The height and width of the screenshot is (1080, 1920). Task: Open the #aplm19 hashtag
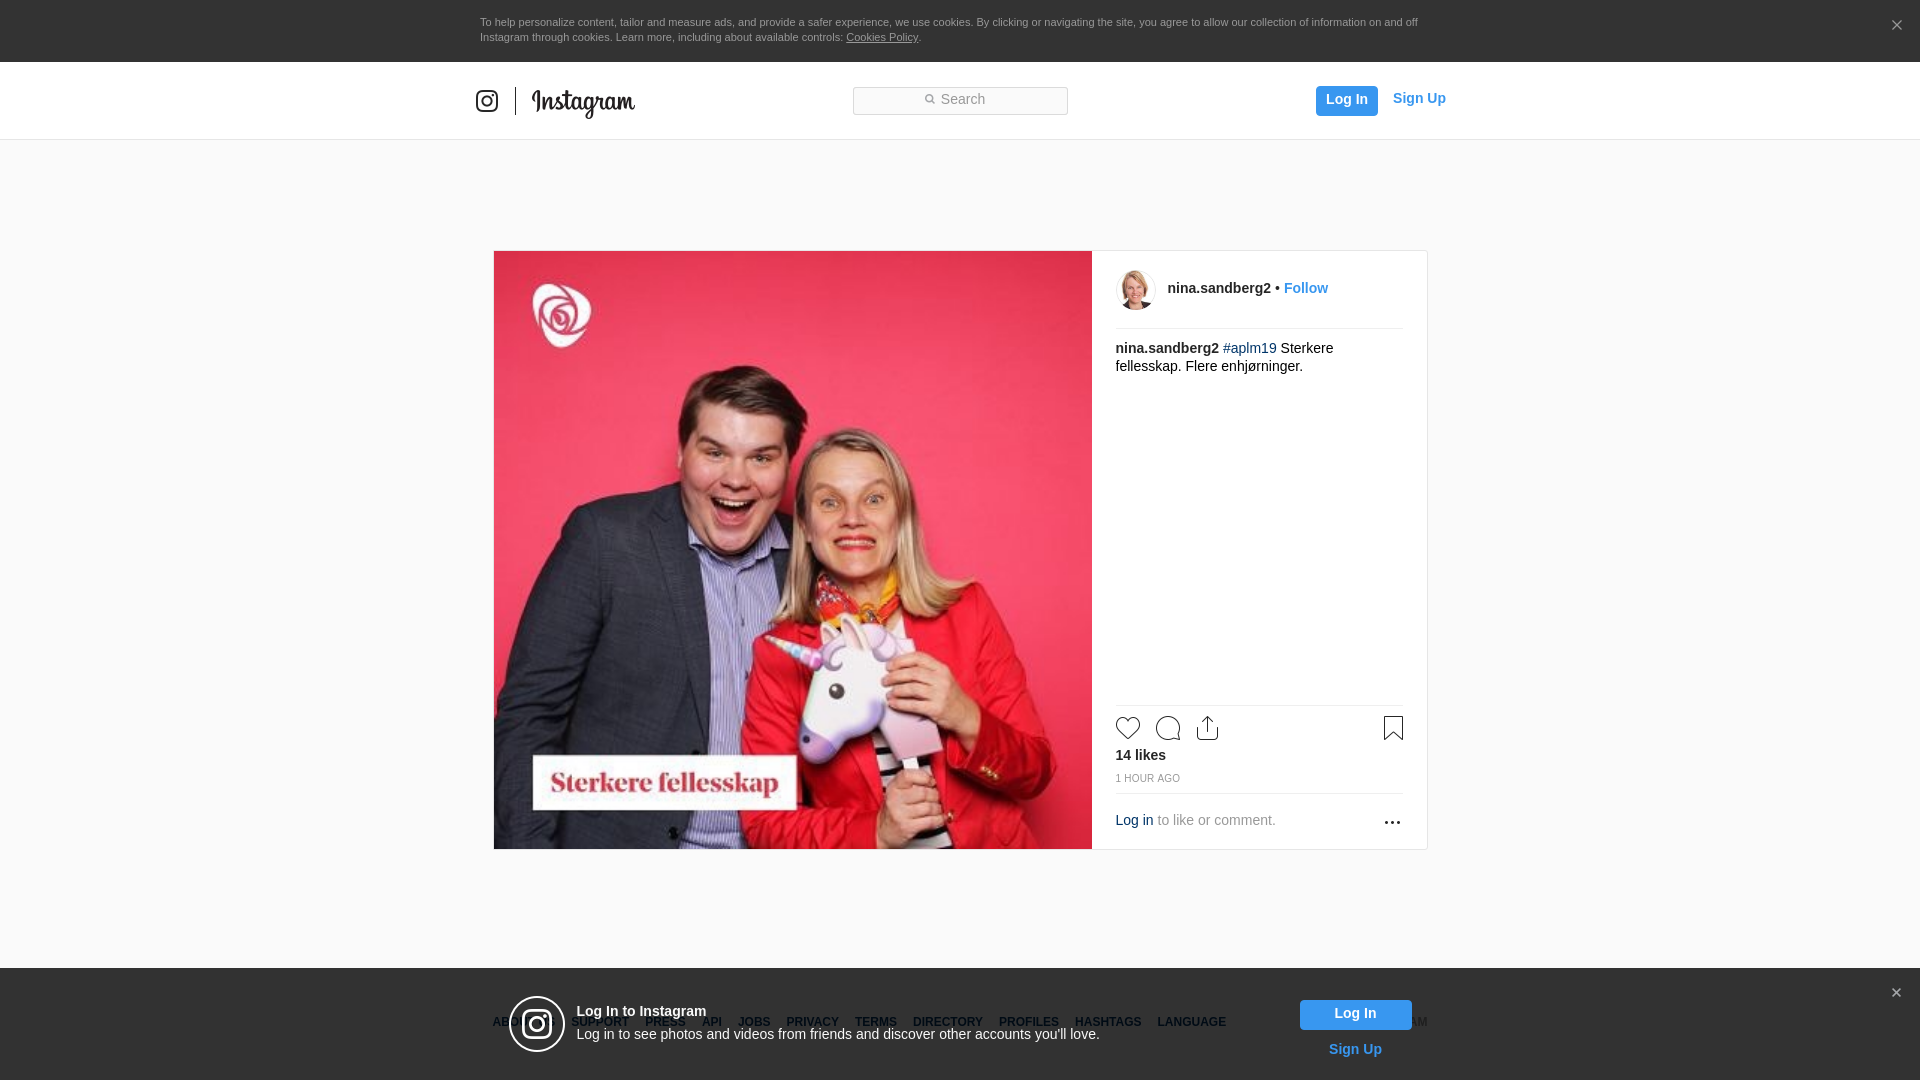pos(1250,348)
